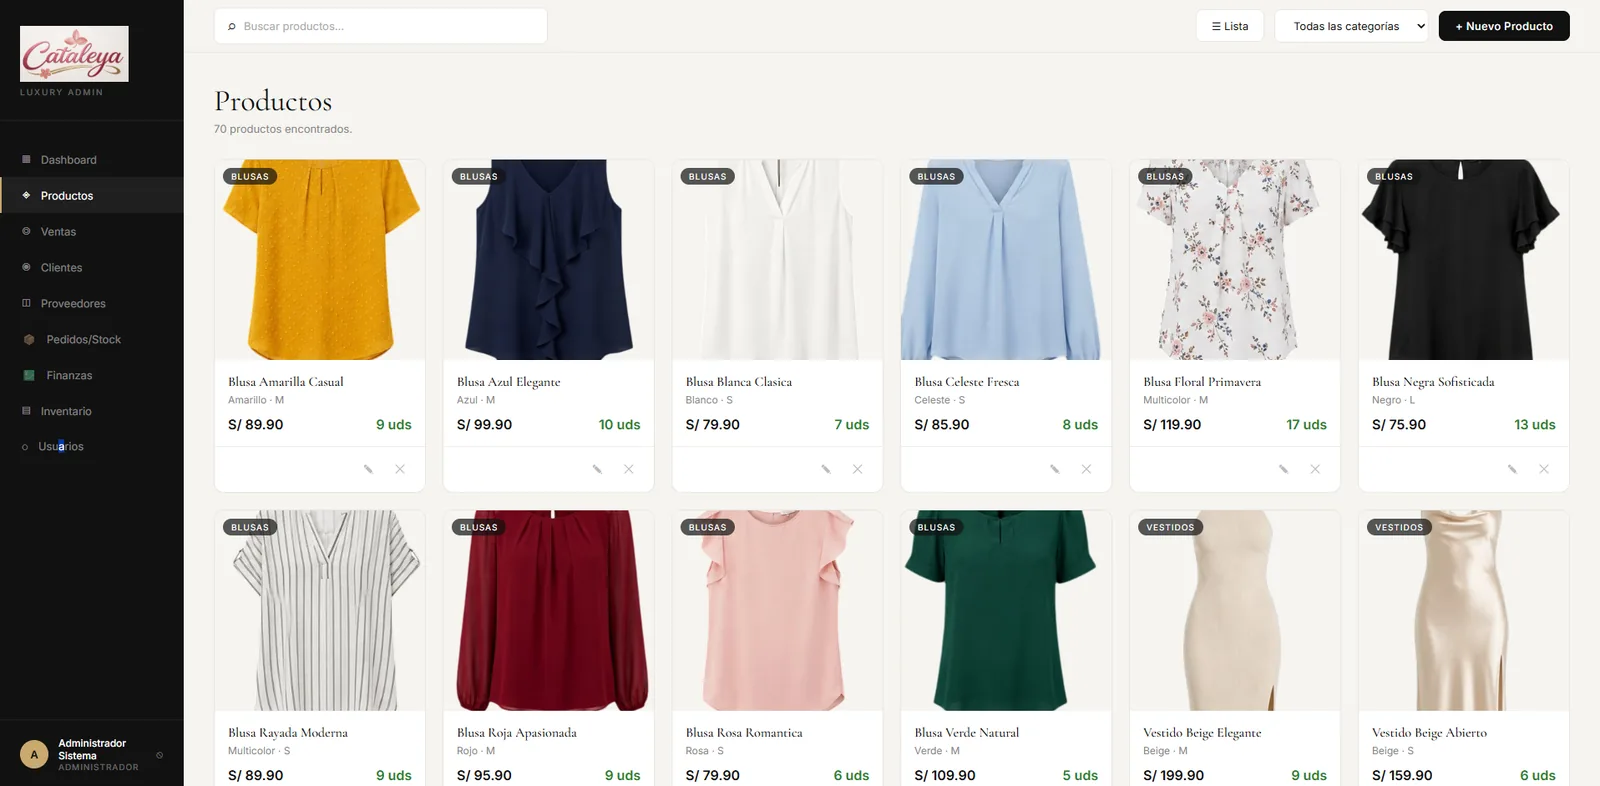
Task: Click the Blusa Verde Natural photo
Action: pos(1006,611)
